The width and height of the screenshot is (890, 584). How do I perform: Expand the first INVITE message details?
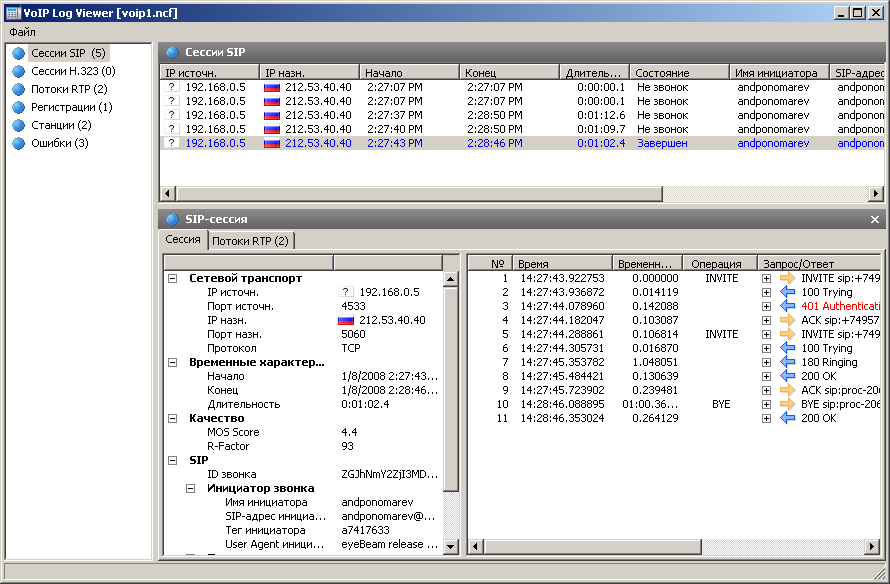pos(766,279)
